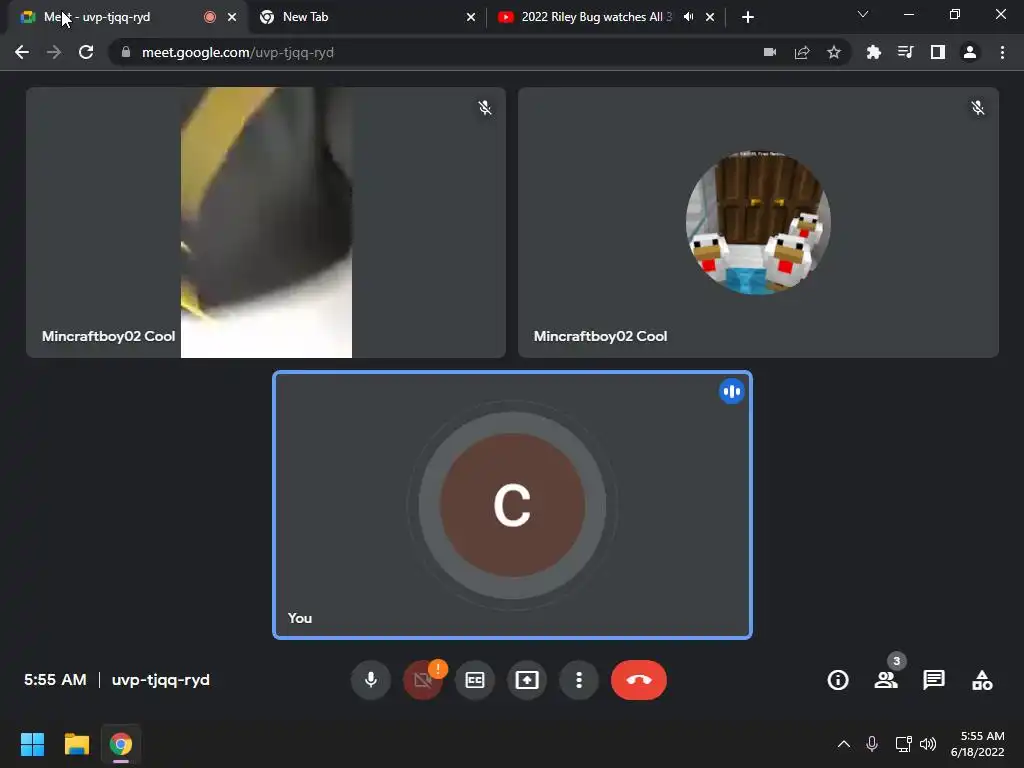The width and height of the screenshot is (1024, 768).
Task: Click the participant count badge showing 3
Action: [897, 661]
